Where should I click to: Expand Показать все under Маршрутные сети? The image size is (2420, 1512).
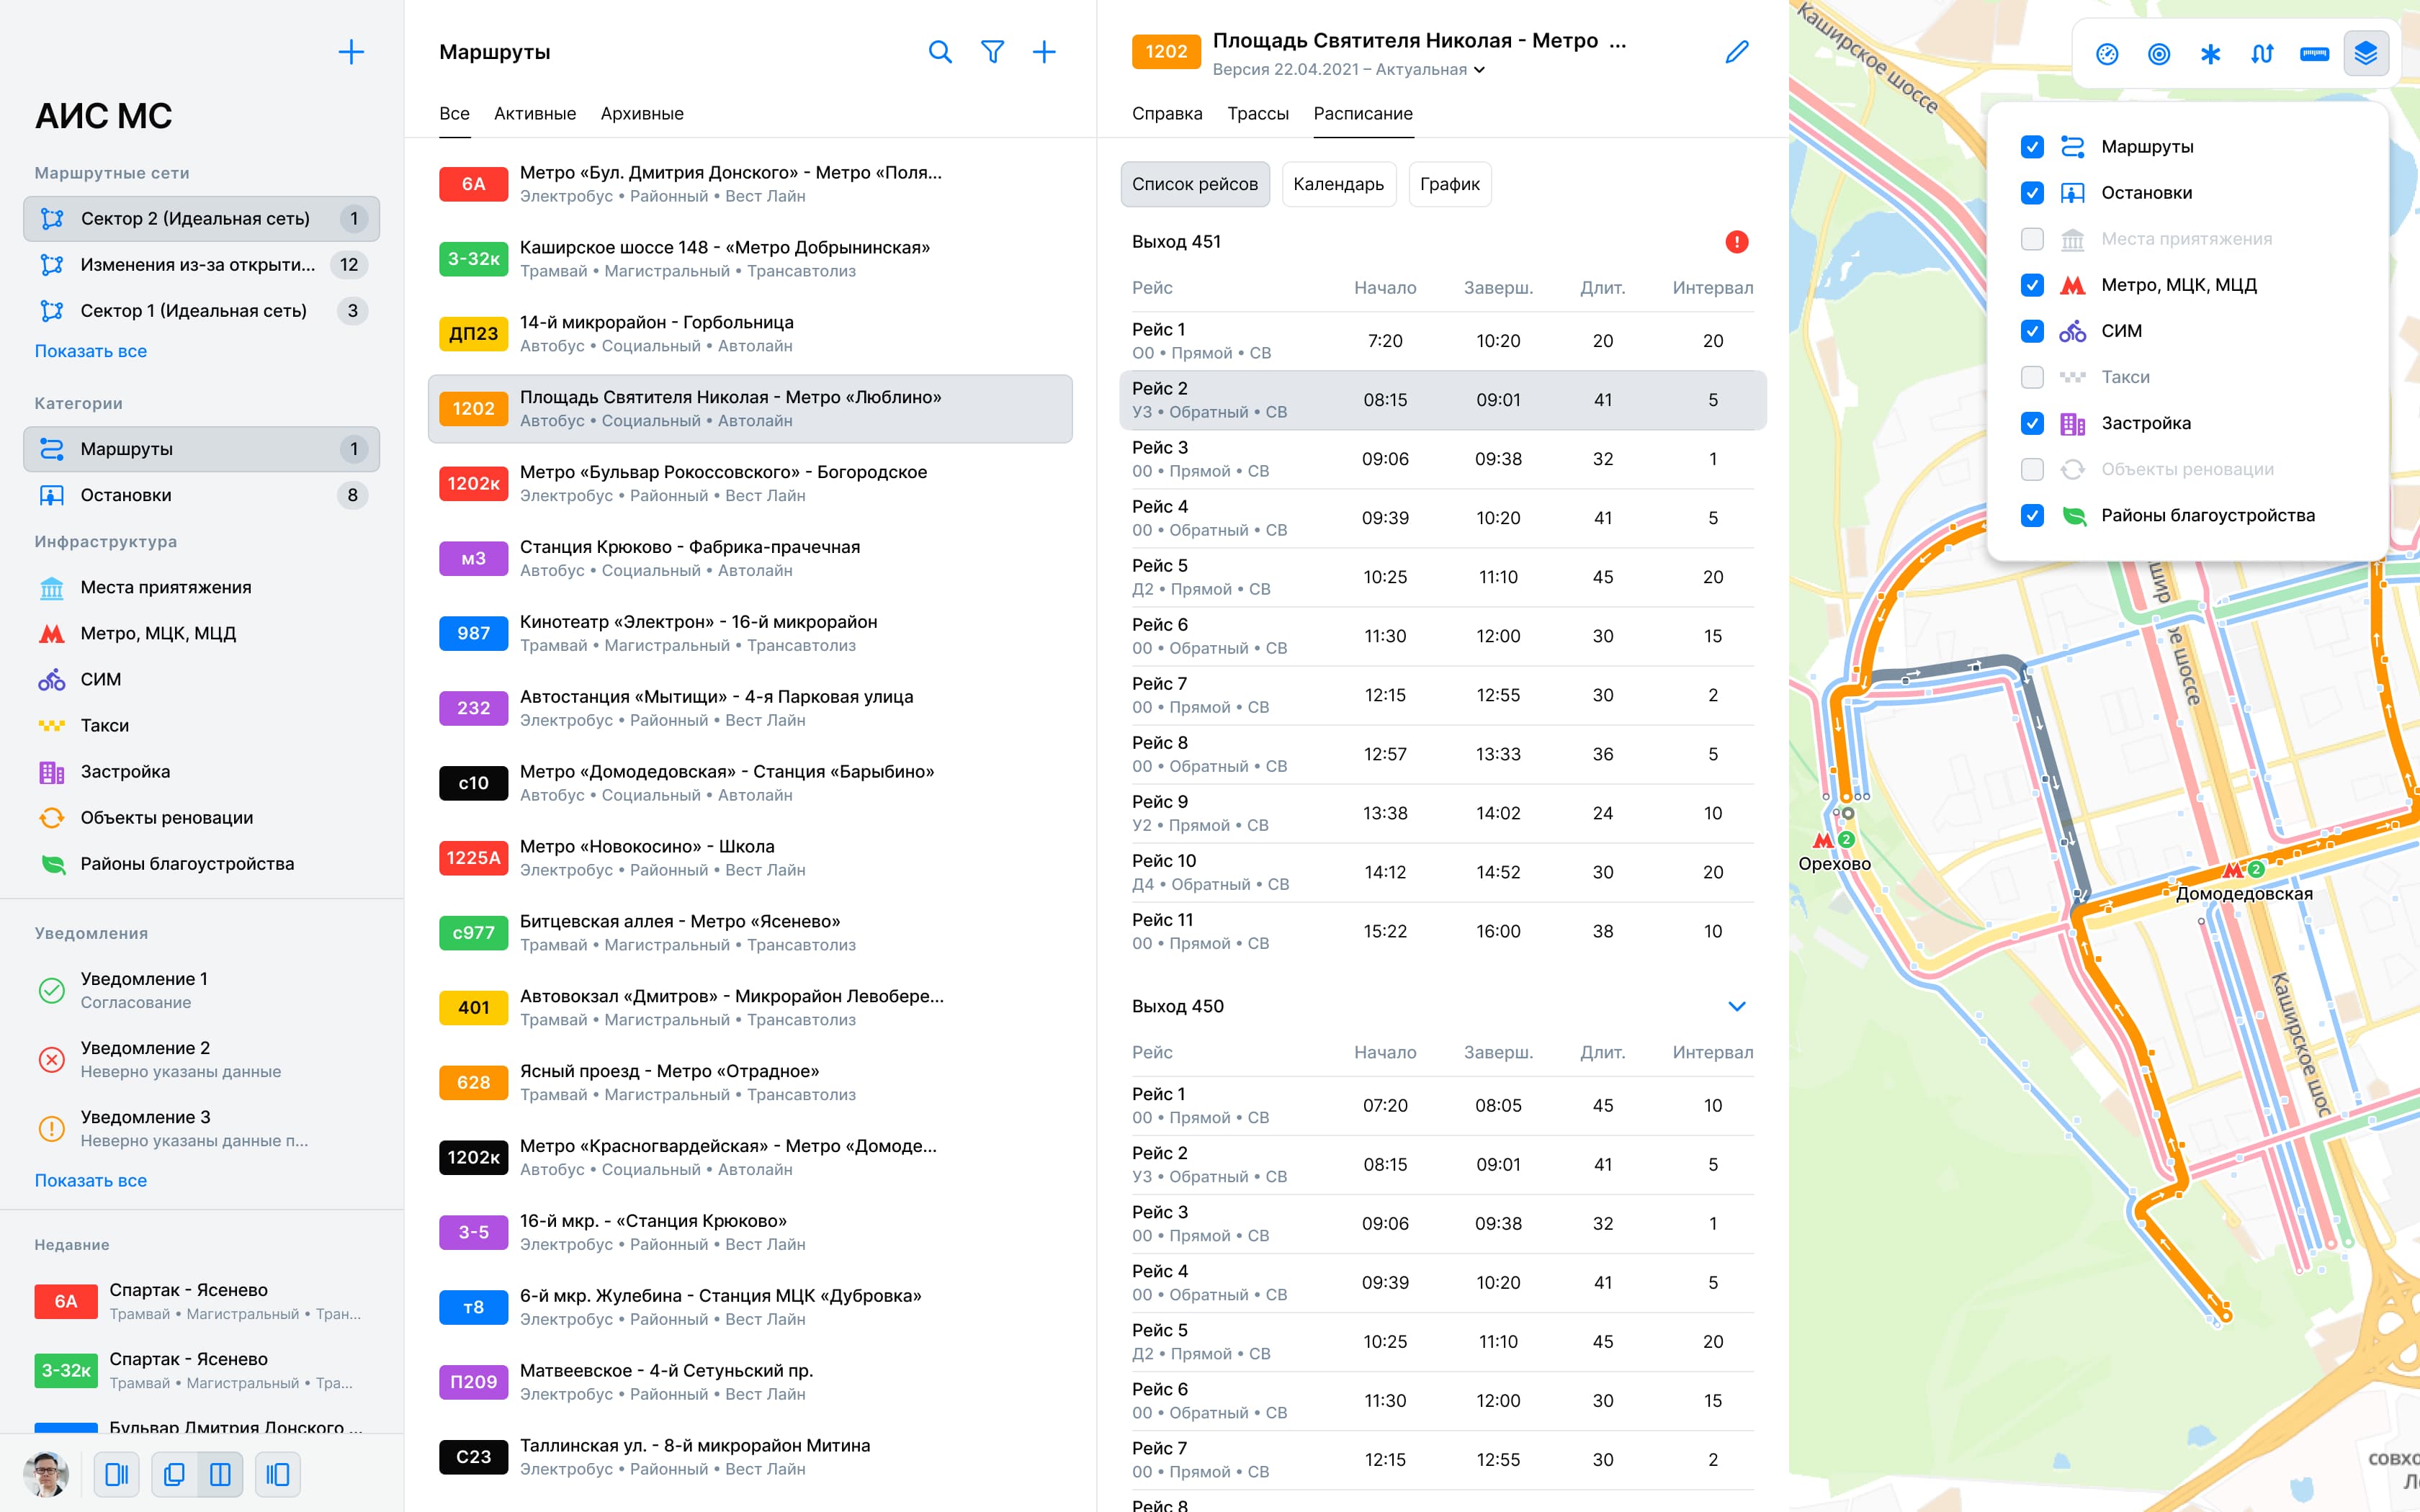pos(90,350)
